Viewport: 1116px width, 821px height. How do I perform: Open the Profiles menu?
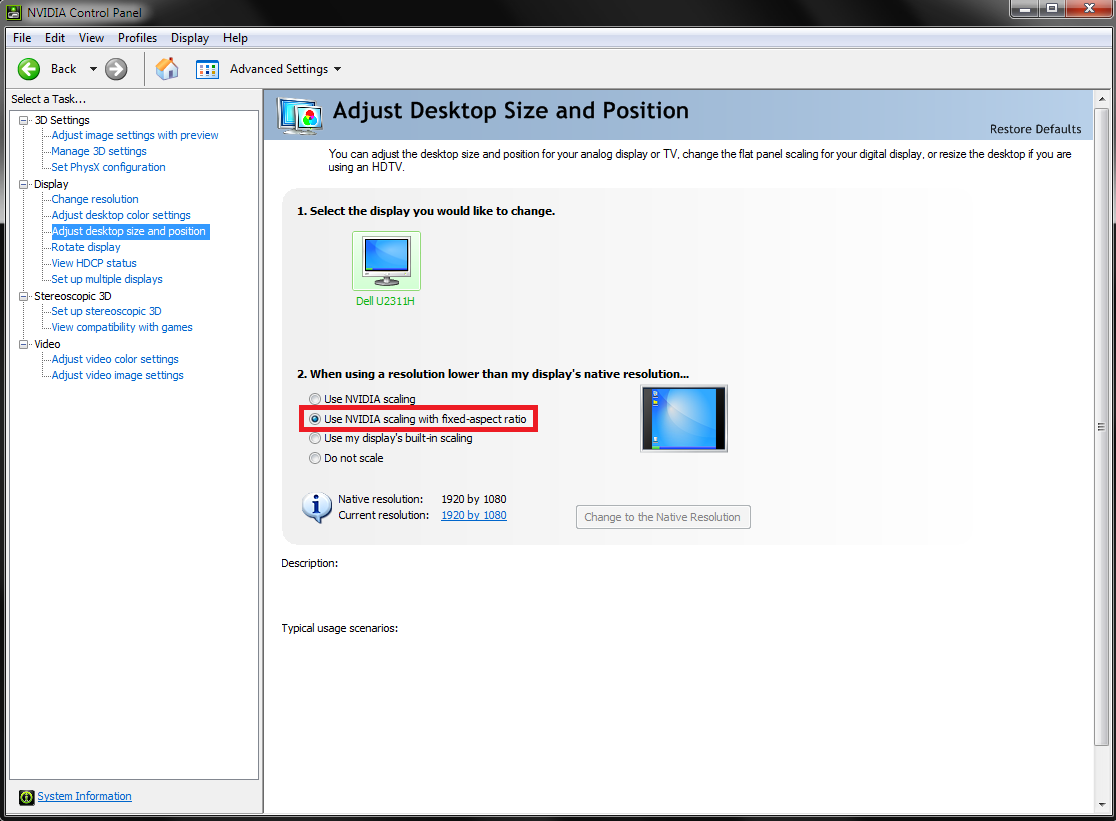pyautogui.click(x=137, y=38)
